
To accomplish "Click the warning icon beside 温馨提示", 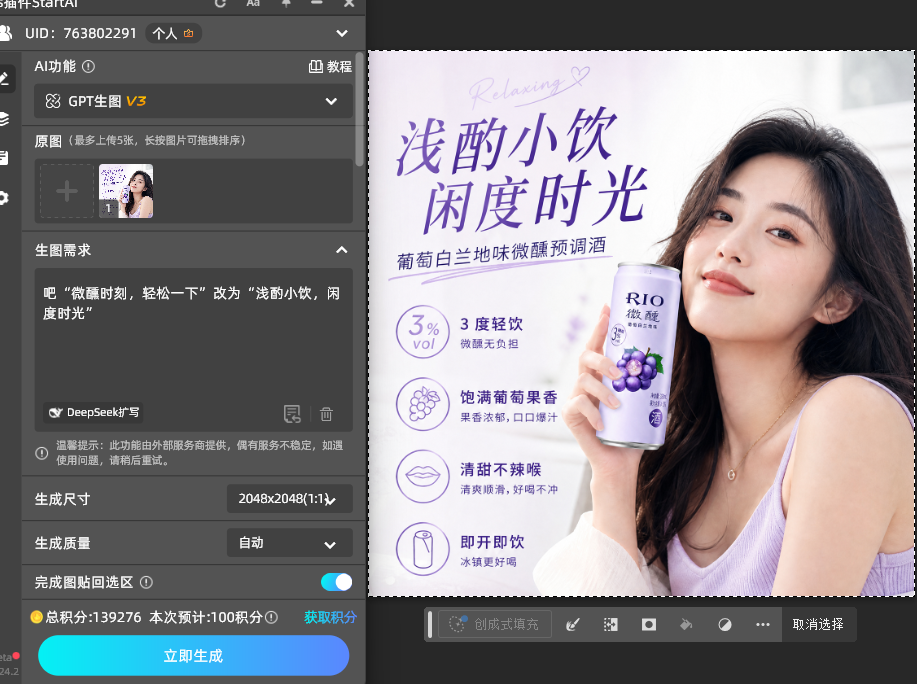I will [x=42, y=453].
